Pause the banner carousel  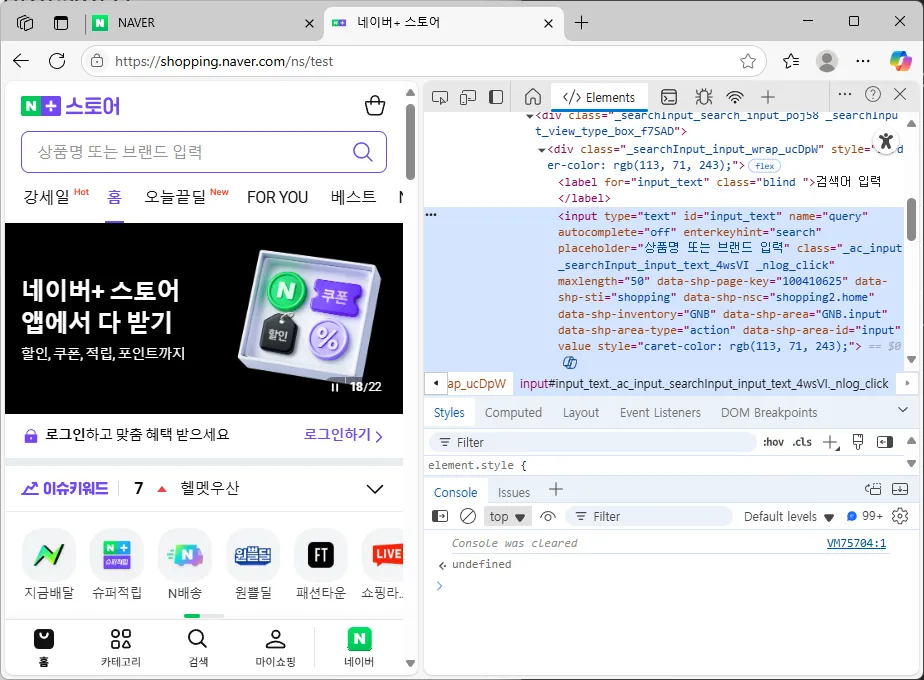(335, 387)
